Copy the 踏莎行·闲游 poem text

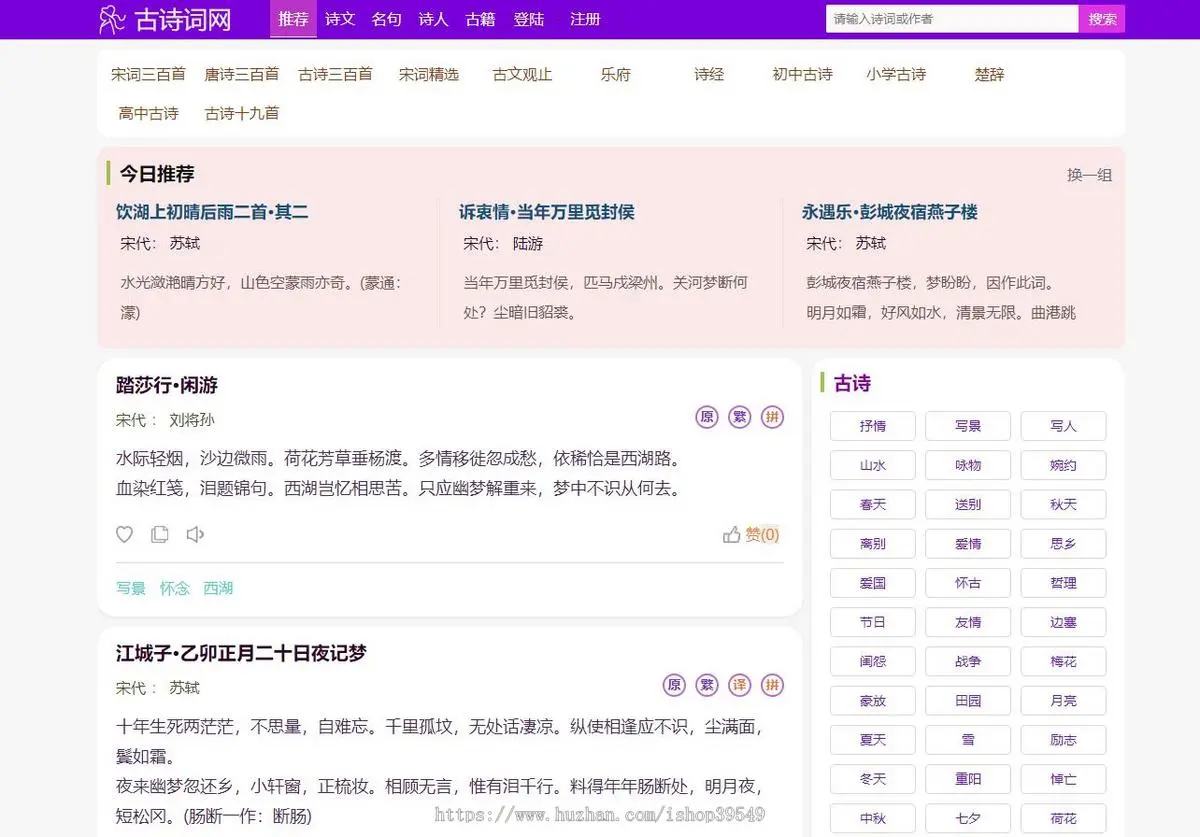click(160, 535)
